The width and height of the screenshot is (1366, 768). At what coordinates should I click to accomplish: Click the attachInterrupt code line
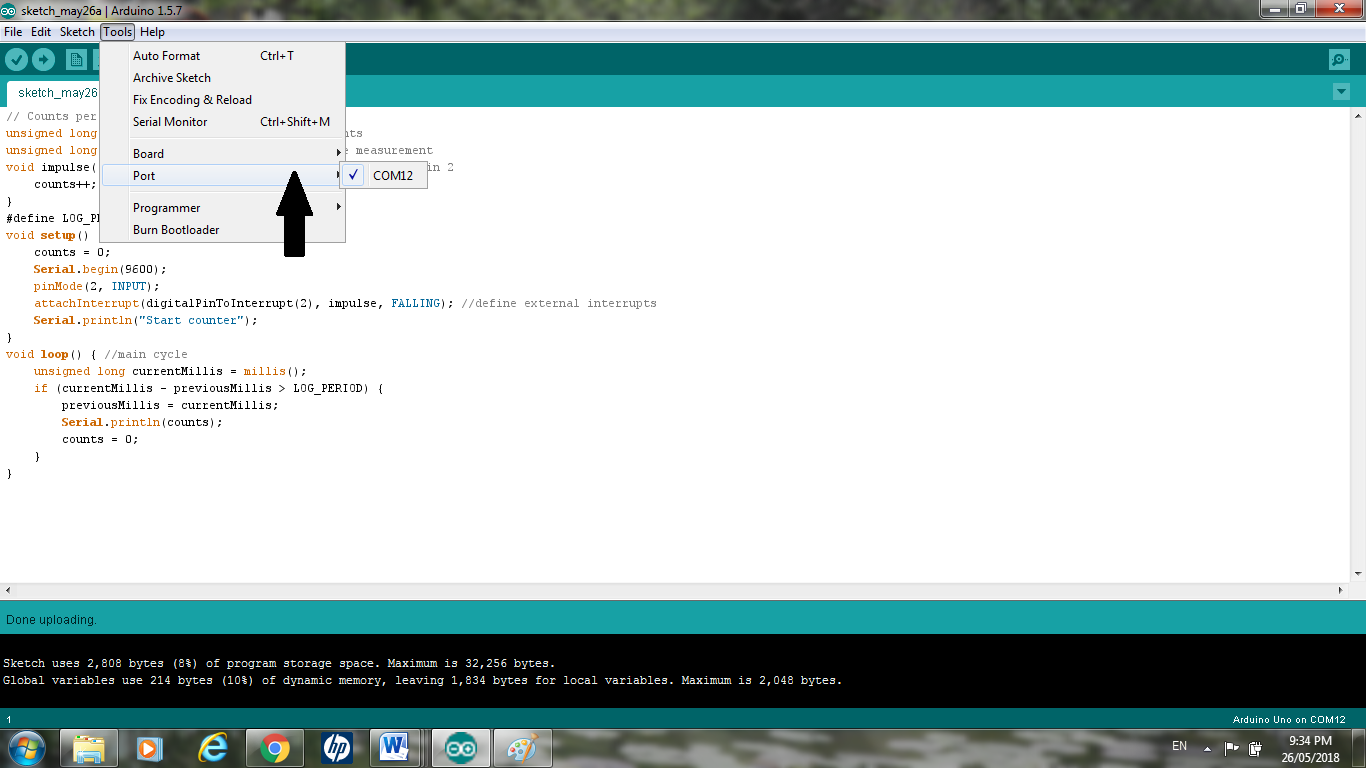[x=345, y=303]
